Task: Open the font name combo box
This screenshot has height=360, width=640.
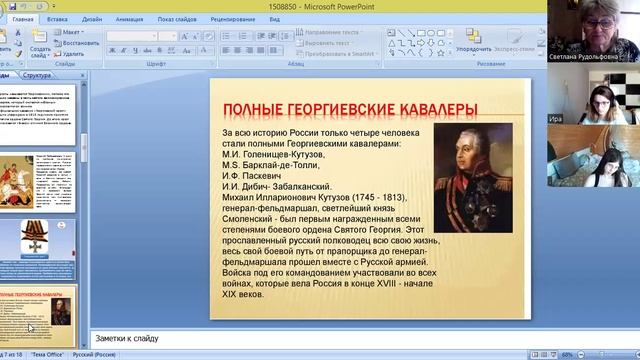Action: click(132, 36)
